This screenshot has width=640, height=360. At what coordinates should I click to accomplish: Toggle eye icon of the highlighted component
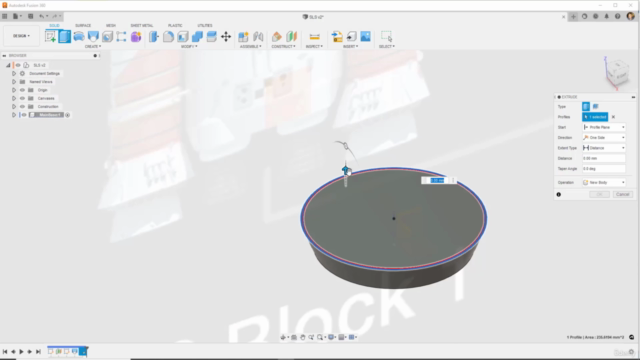pos(24,115)
